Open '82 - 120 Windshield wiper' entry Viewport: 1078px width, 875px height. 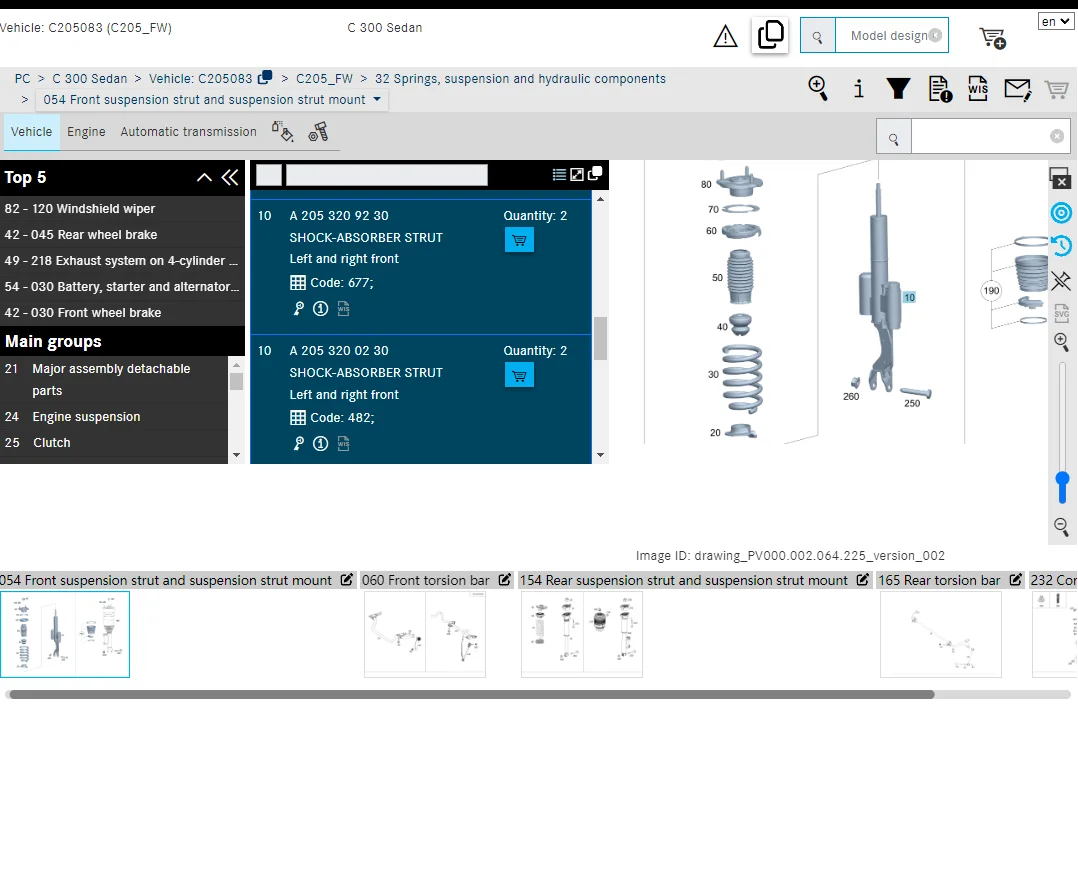pos(122,208)
